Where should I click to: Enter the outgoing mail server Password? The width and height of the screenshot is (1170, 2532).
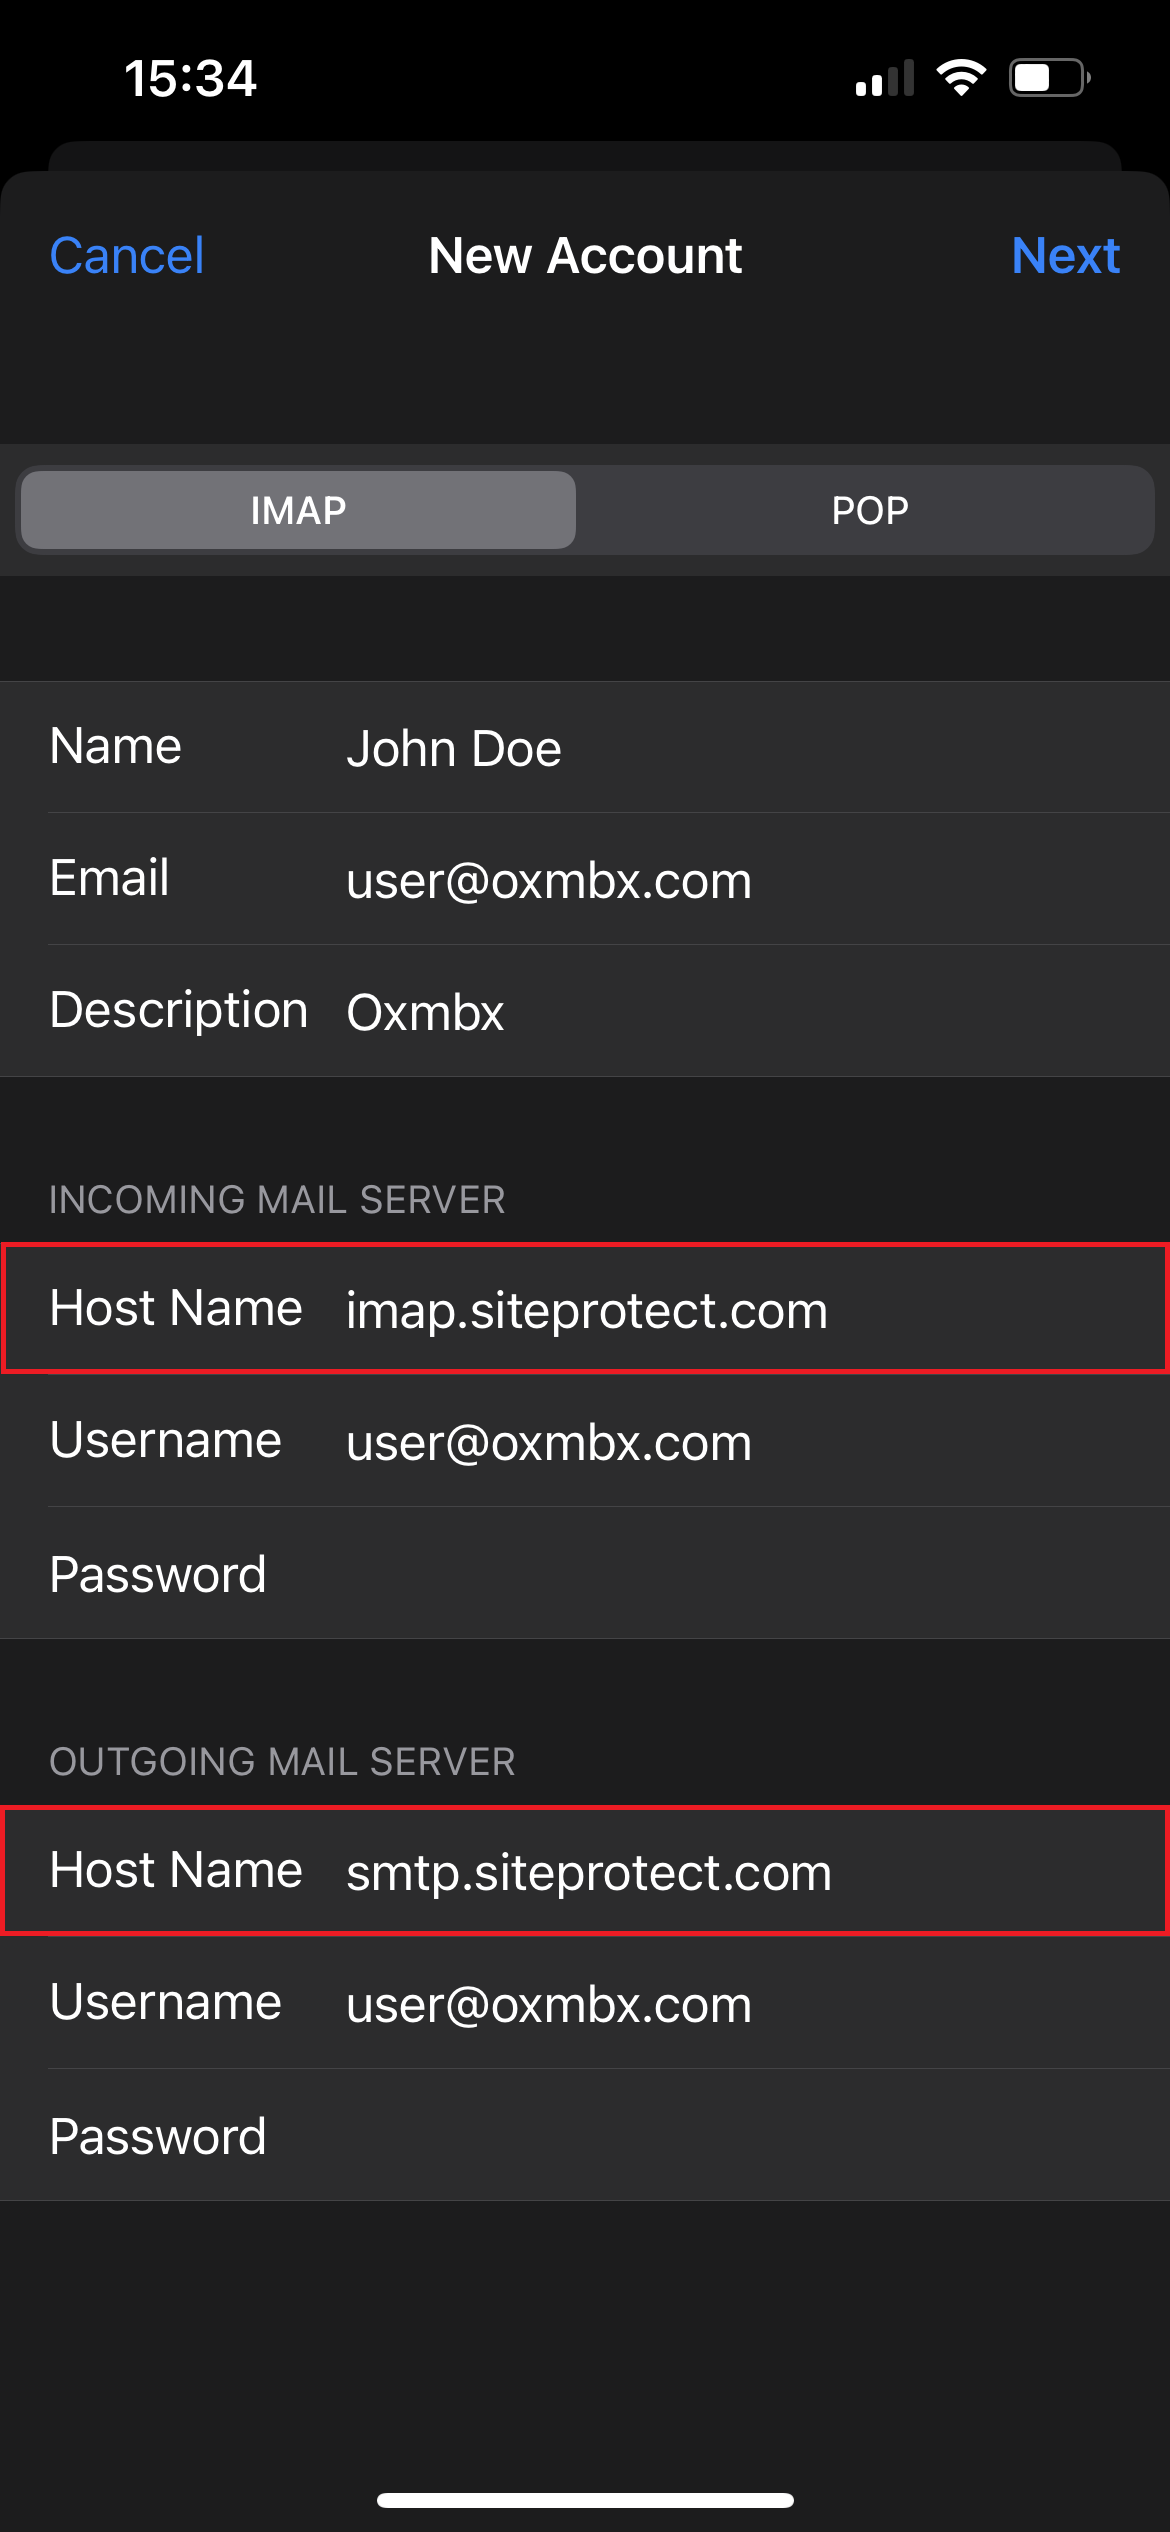click(700, 2136)
